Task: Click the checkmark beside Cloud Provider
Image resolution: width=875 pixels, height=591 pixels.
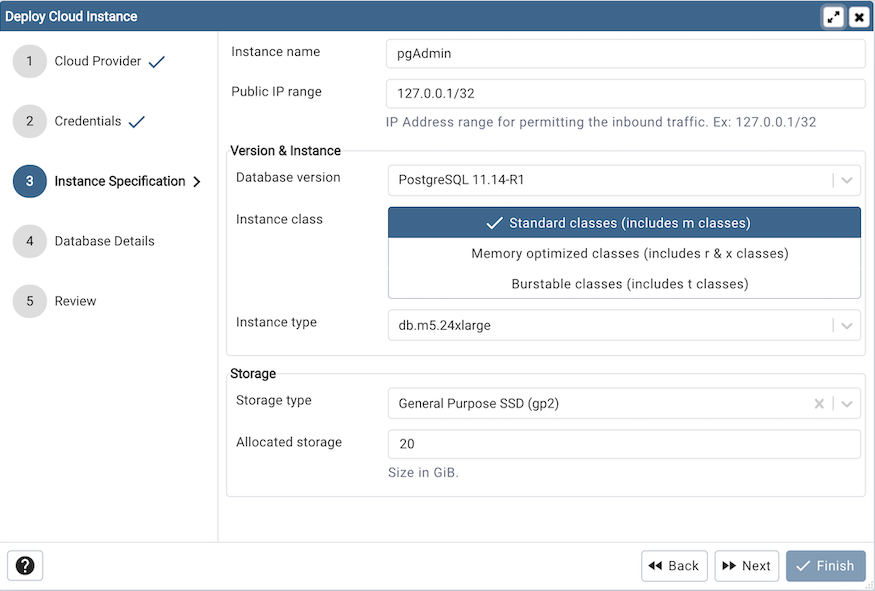Action: pyautogui.click(x=156, y=61)
